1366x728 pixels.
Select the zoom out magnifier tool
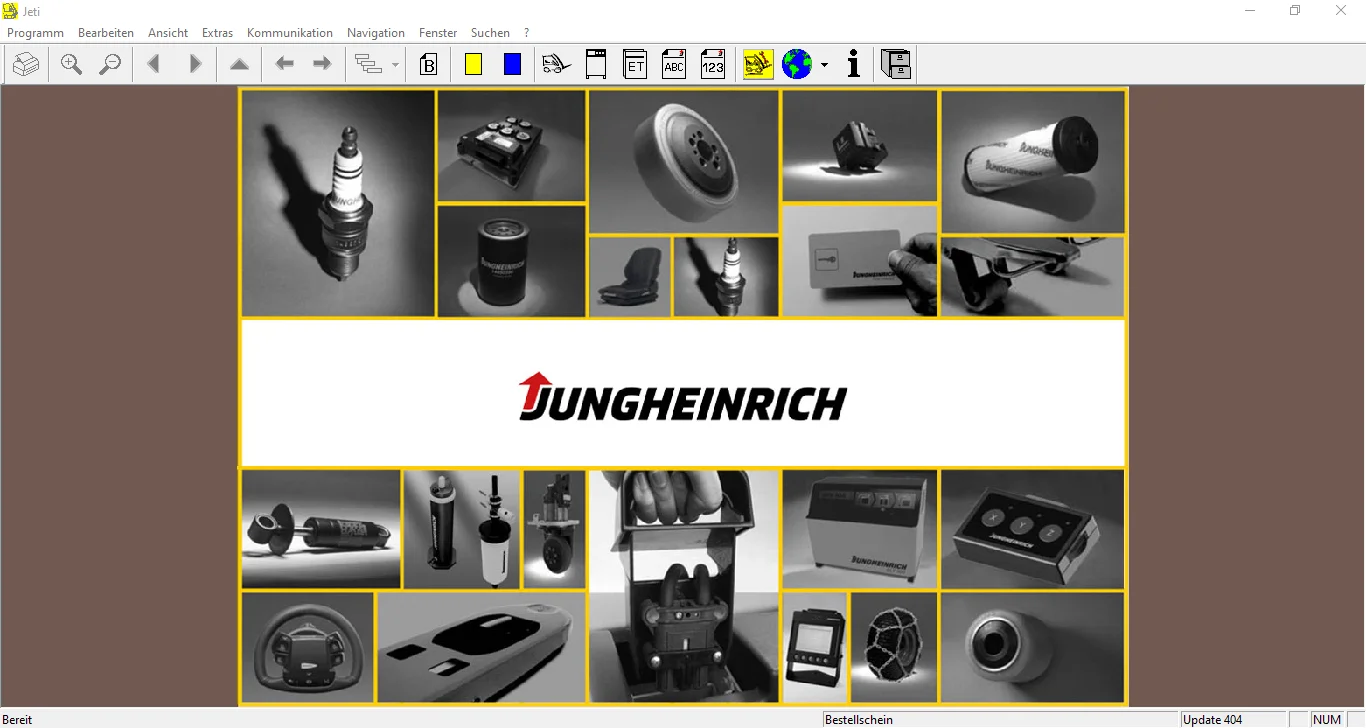tap(111, 63)
